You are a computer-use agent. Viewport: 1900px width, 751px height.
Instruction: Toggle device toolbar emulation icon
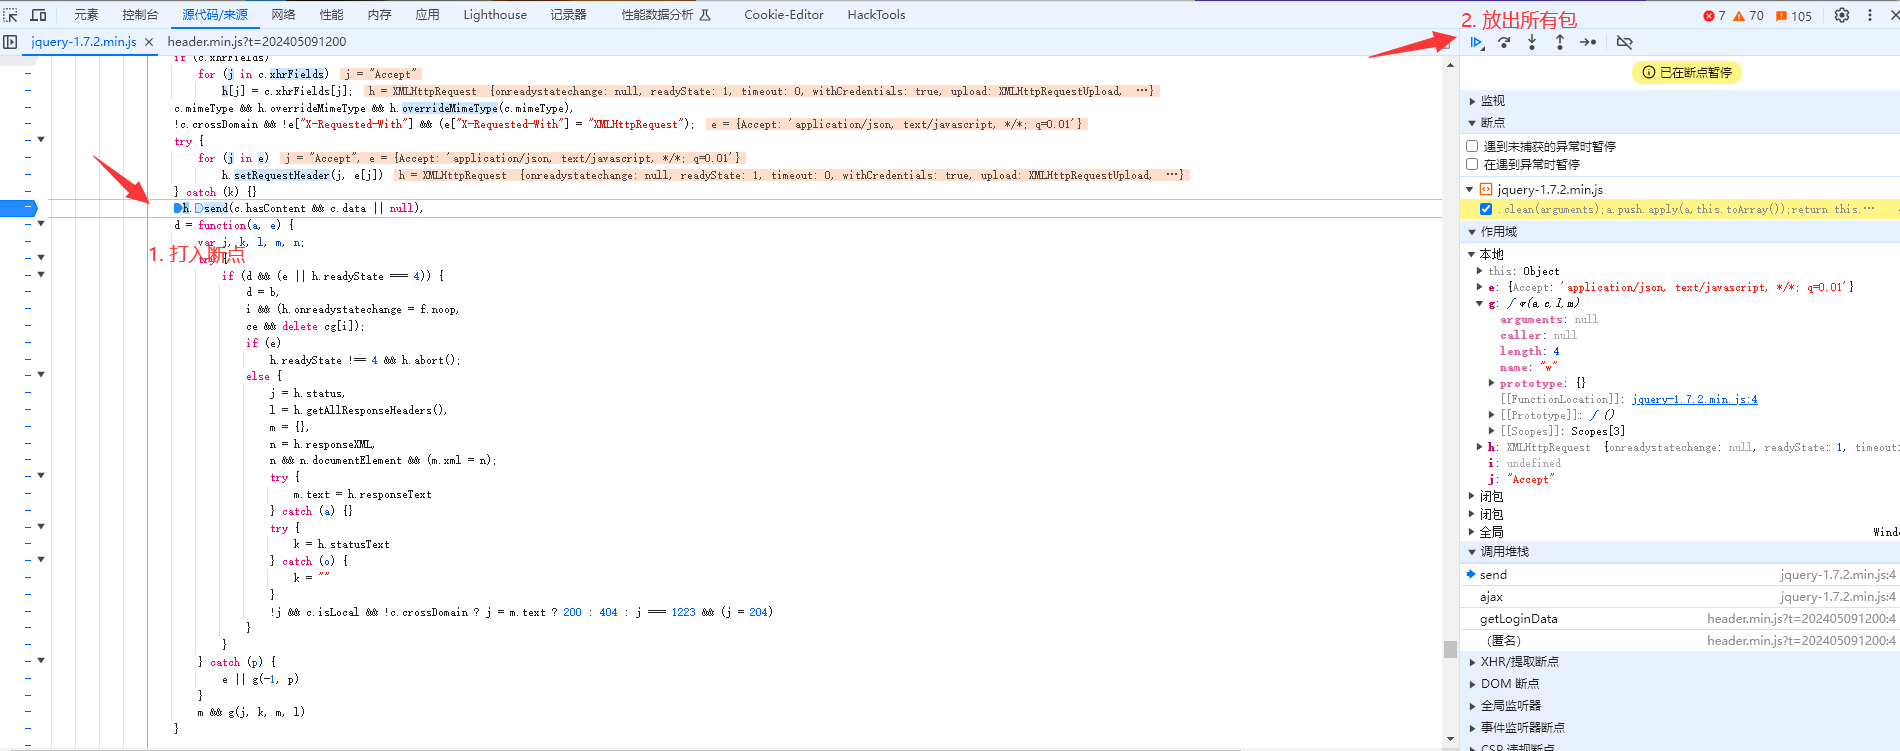tap(39, 15)
